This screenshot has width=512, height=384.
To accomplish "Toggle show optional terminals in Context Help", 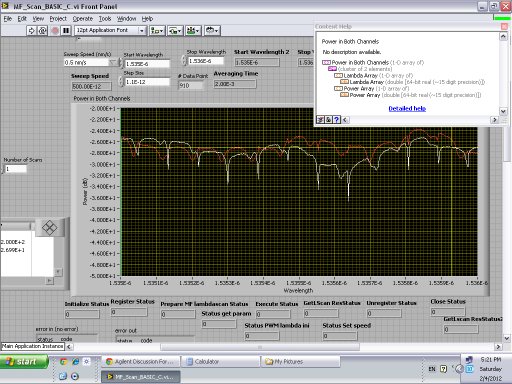I will [320, 120].
